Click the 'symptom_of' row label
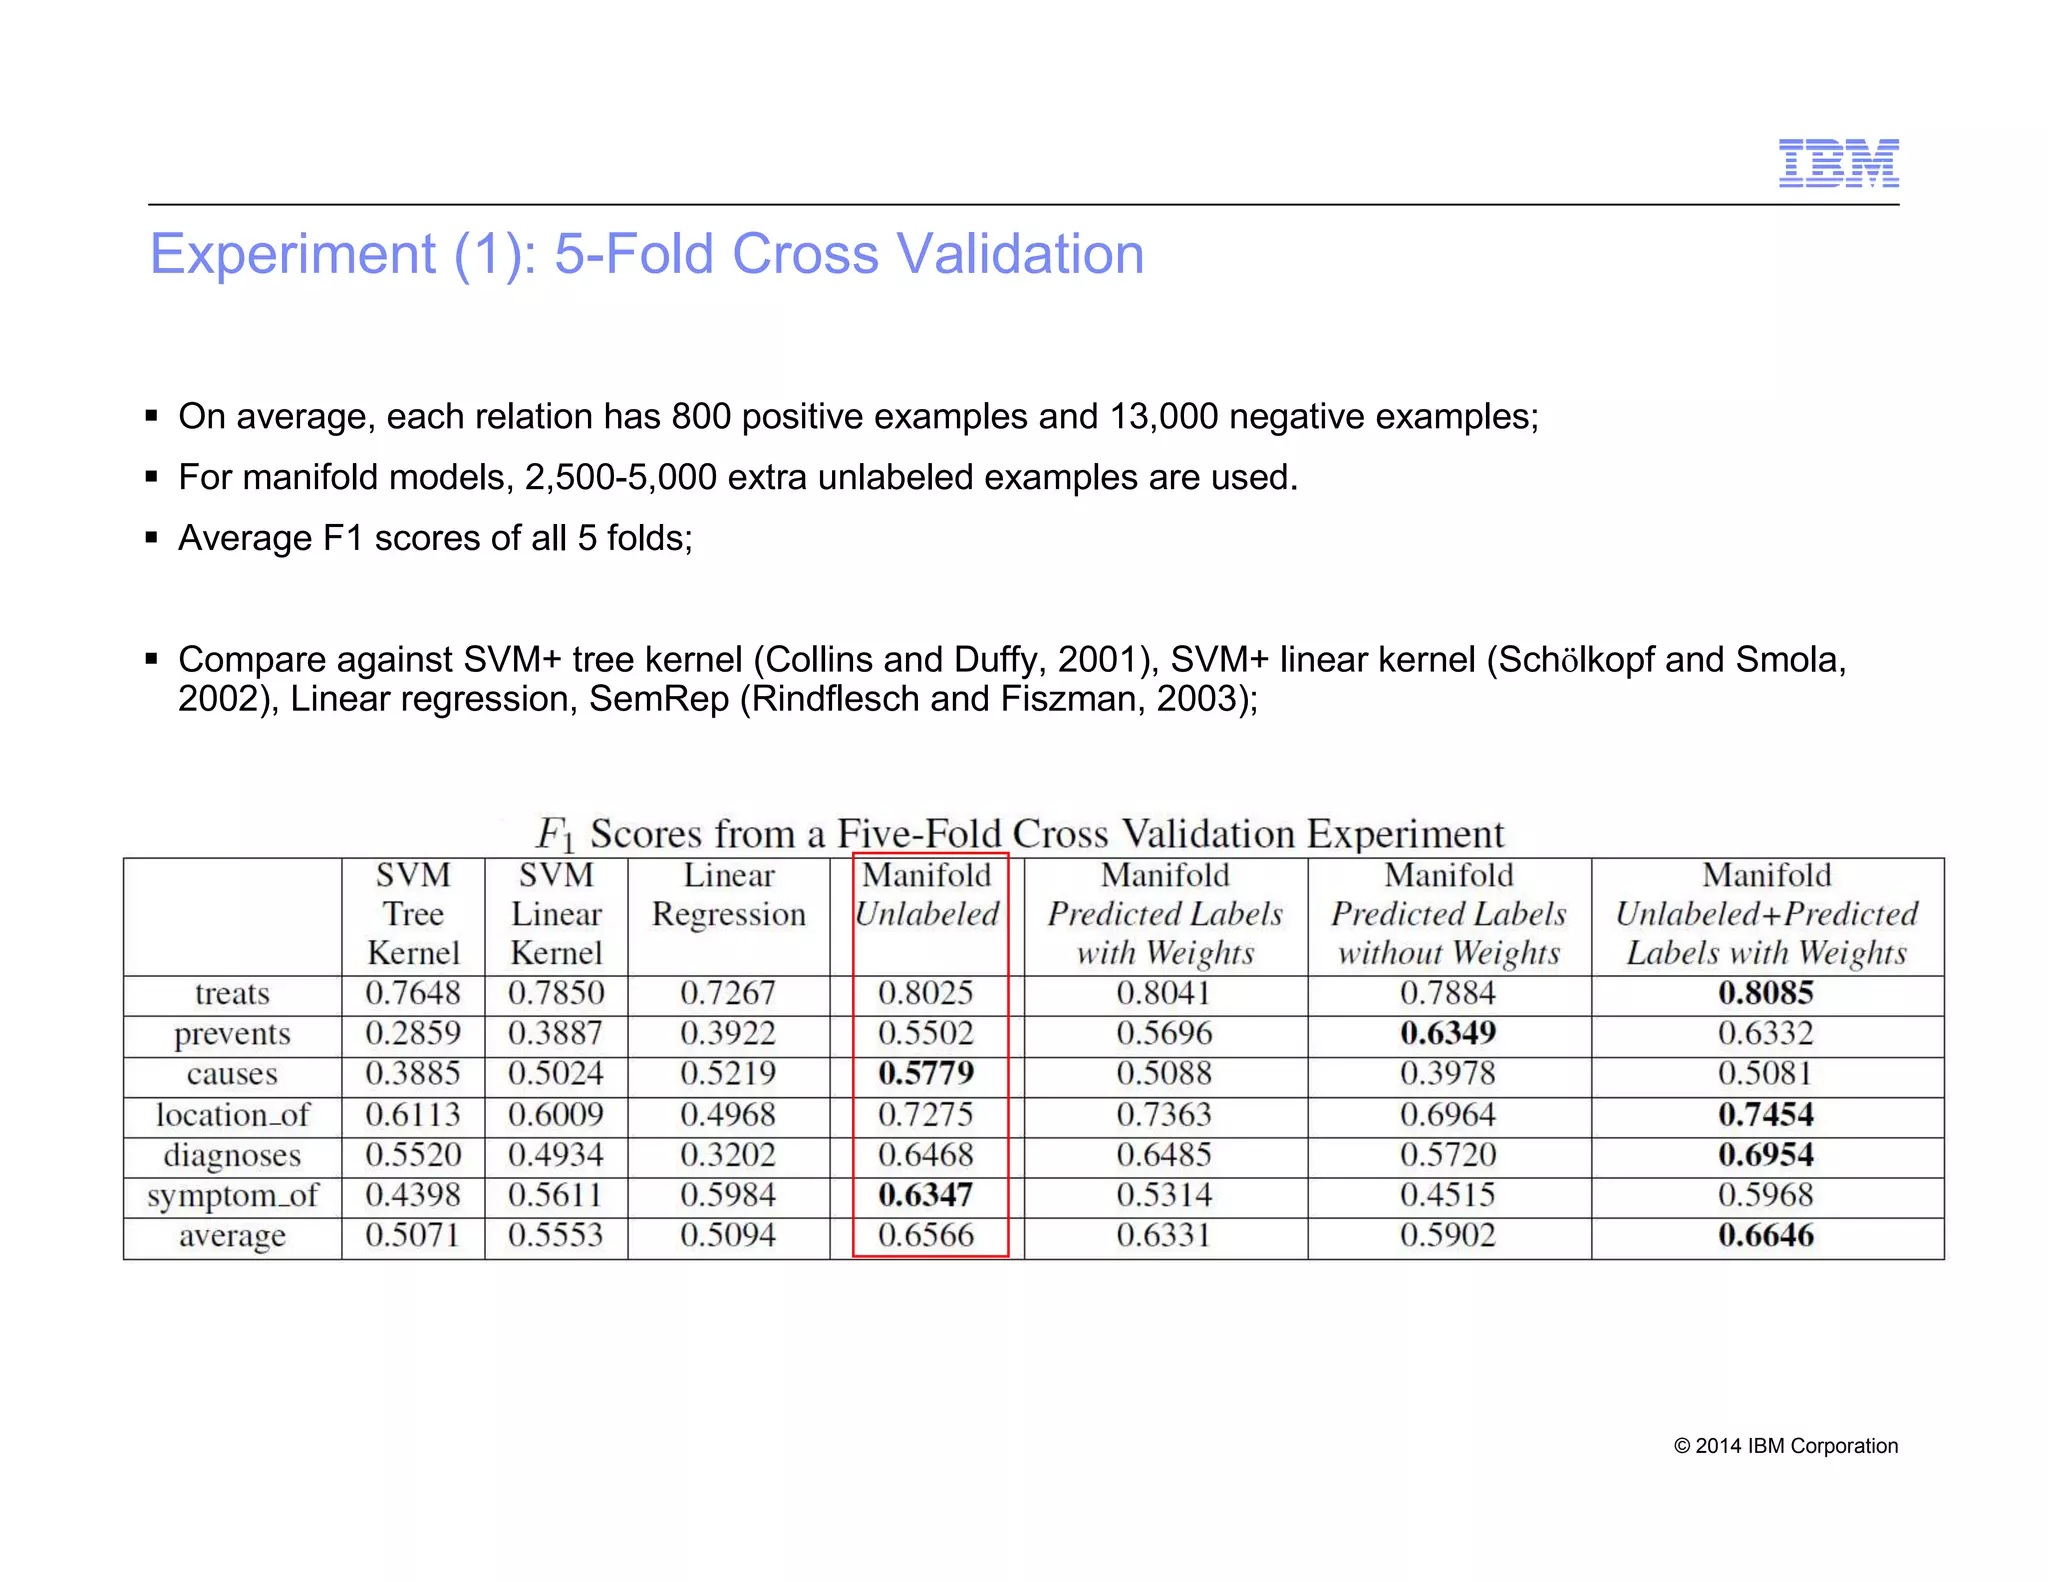2048x1582 pixels. (232, 1196)
